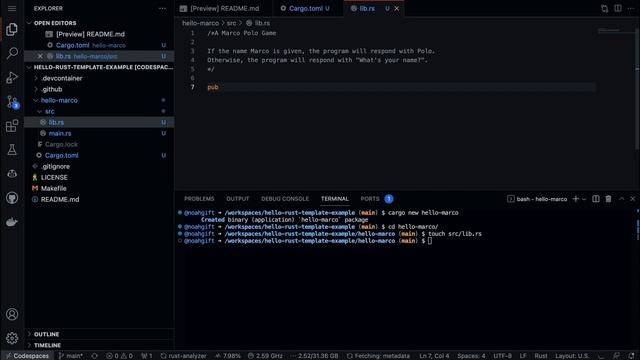The width and height of the screenshot is (640, 360).
Task: Expand the Timeline section
Action: (x=99, y=345)
